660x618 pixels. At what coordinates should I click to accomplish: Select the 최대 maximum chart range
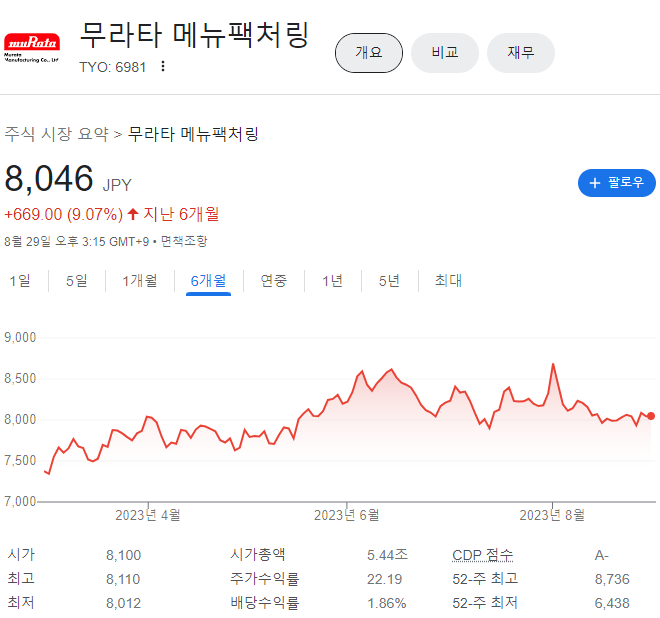click(x=448, y=280)
